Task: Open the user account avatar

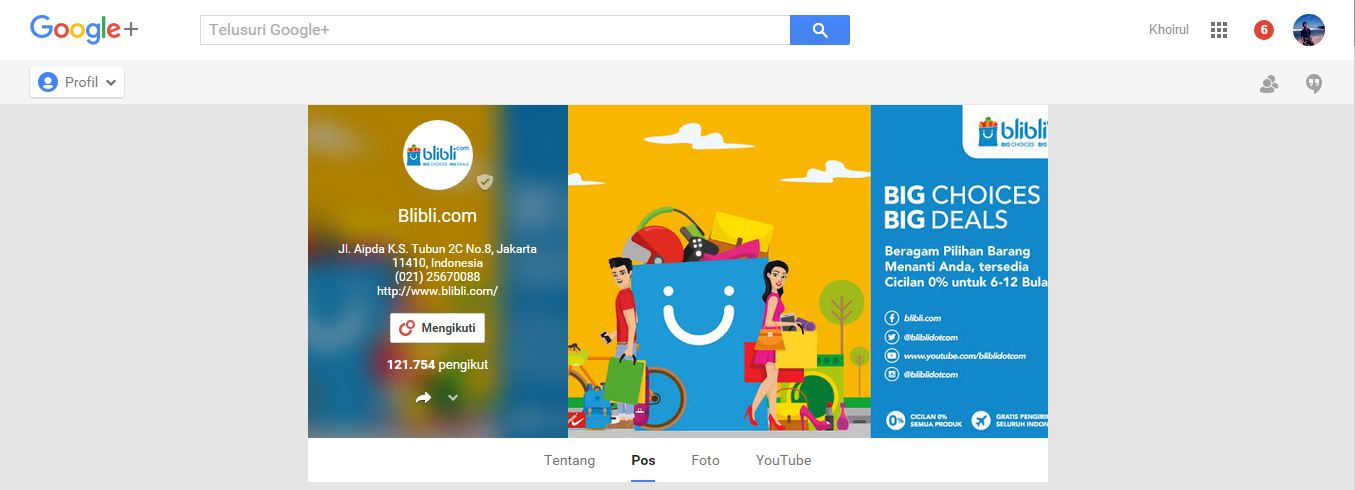Action: [x=1309, y=30]
